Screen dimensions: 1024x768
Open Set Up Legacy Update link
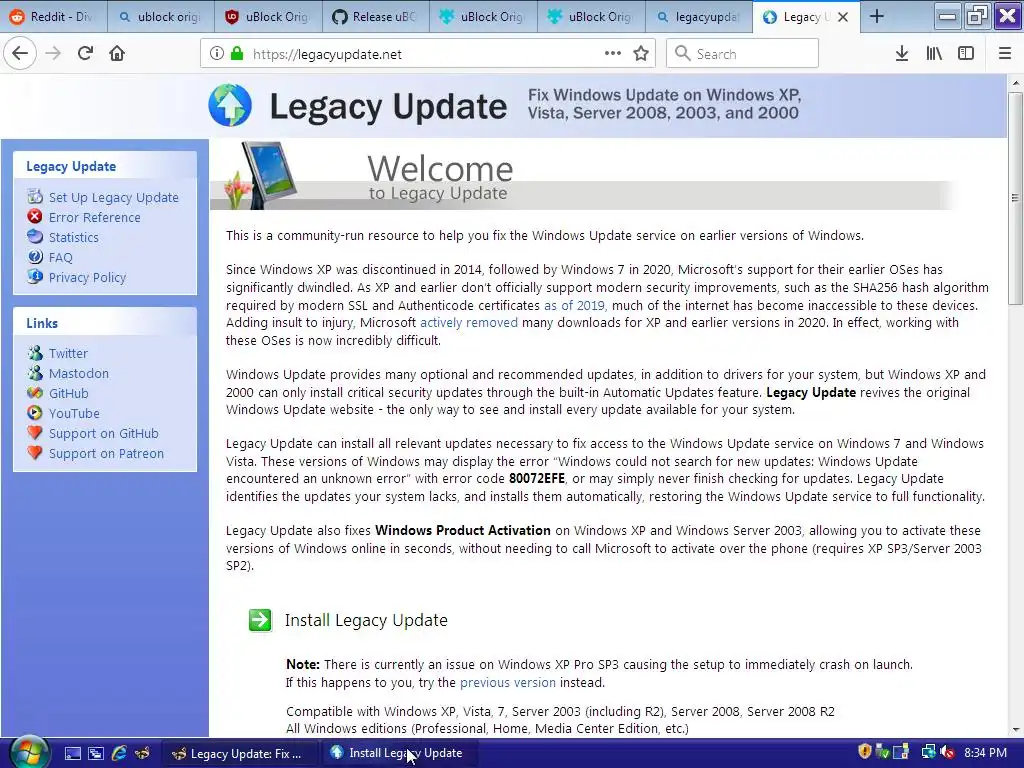click(x=114, y=197)
